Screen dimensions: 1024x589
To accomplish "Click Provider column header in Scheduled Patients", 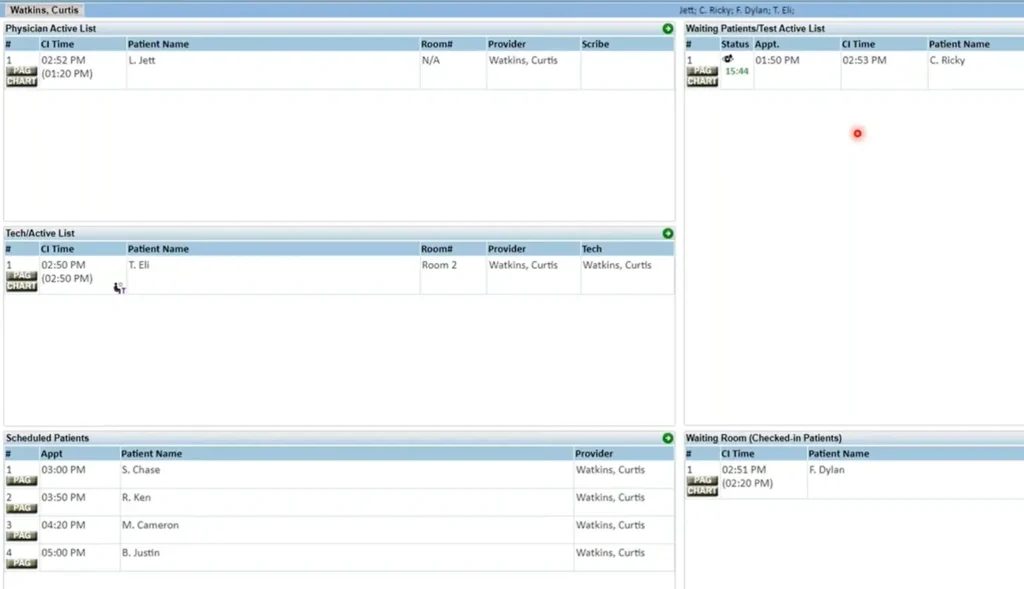I will click(624, 453).
